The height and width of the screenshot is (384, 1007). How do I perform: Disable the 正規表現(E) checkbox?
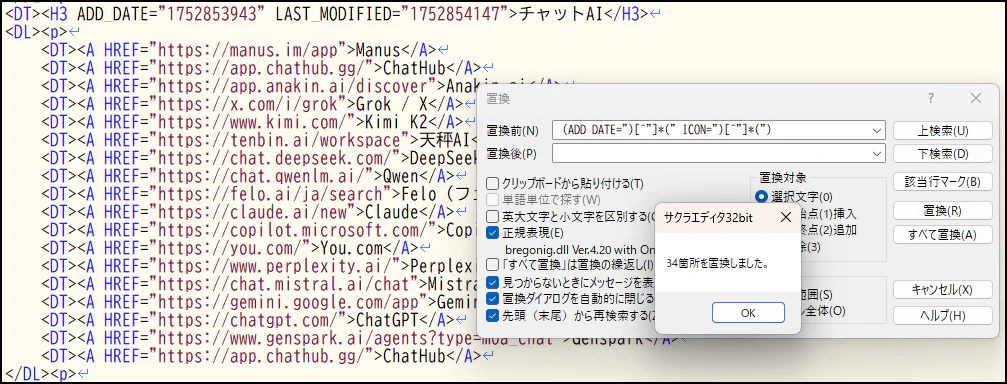click(x=493, y=232)
